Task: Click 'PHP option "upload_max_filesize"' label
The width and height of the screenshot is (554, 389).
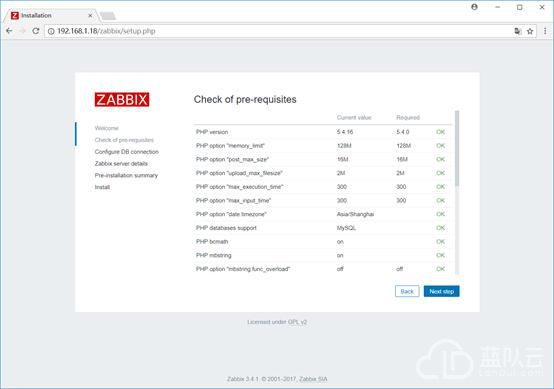Action: [239, 173]
